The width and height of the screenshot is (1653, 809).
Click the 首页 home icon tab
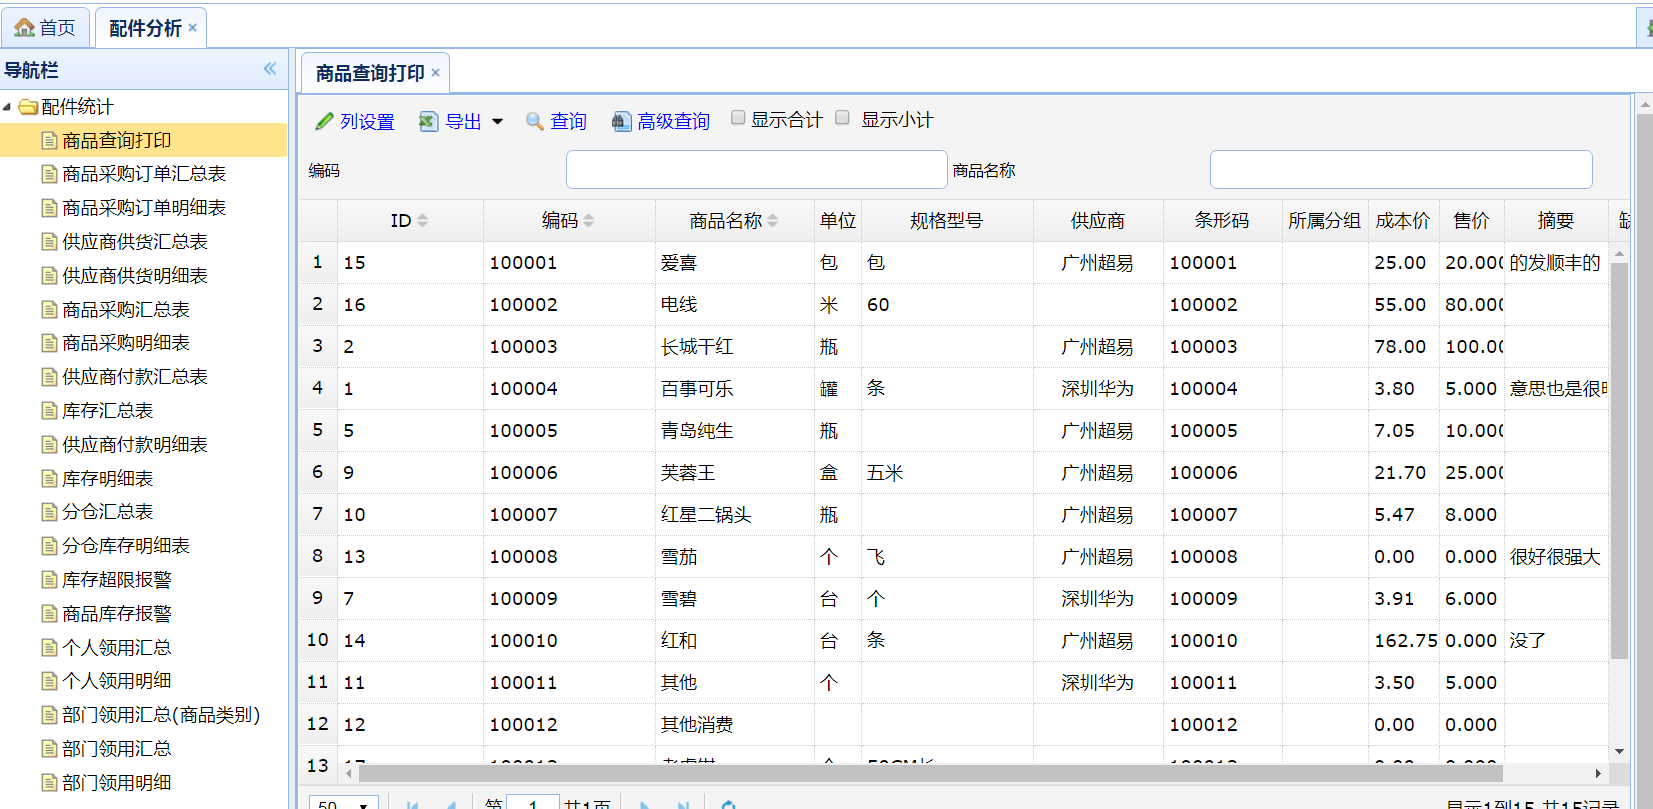click(45, 28)
